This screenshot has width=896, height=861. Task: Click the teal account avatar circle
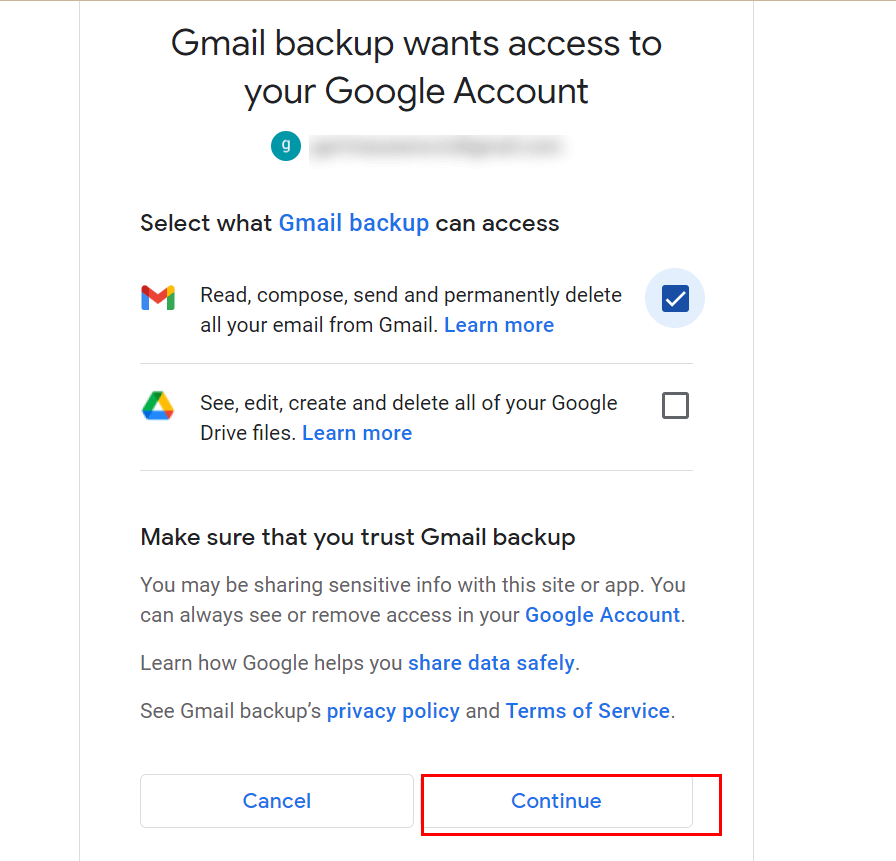(x=286, y=146)
